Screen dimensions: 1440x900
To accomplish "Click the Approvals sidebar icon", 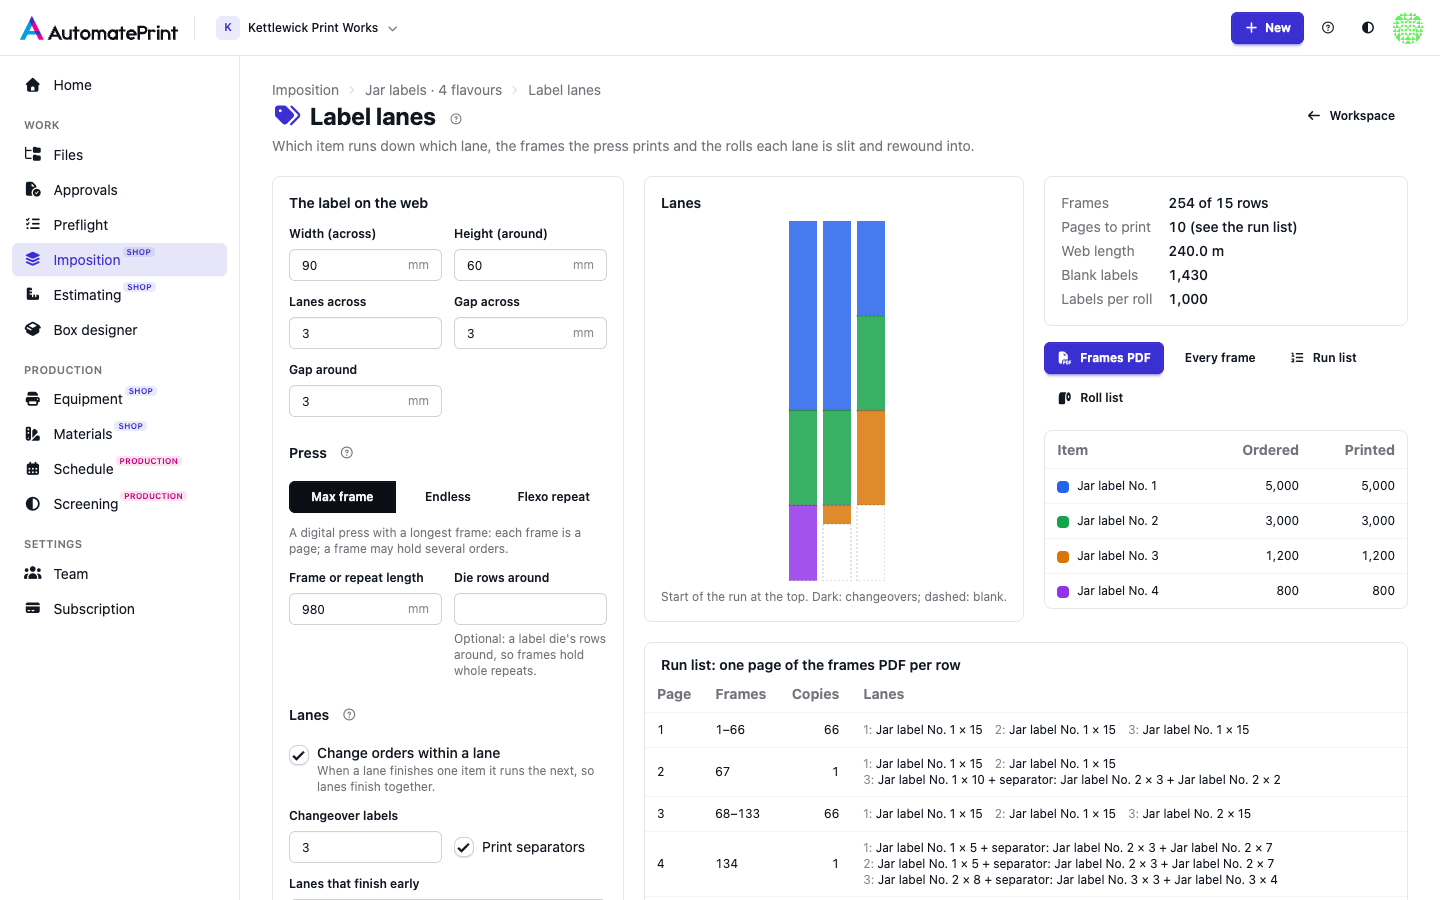I will click(33, 190).
